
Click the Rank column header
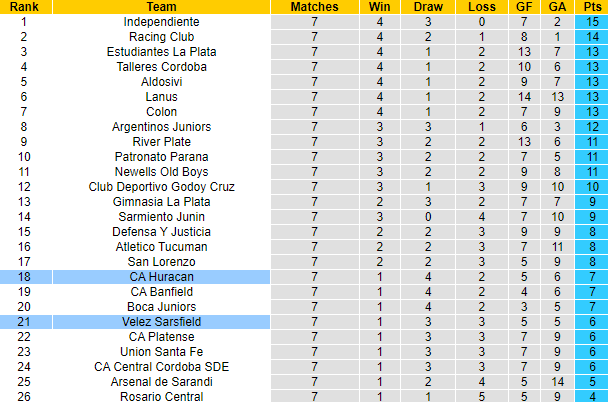(25, 6)
